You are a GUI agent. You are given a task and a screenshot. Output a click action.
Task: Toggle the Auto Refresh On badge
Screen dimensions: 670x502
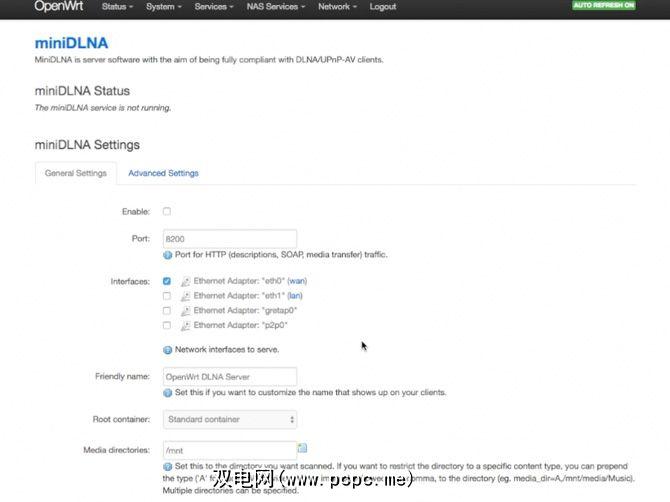604,5
